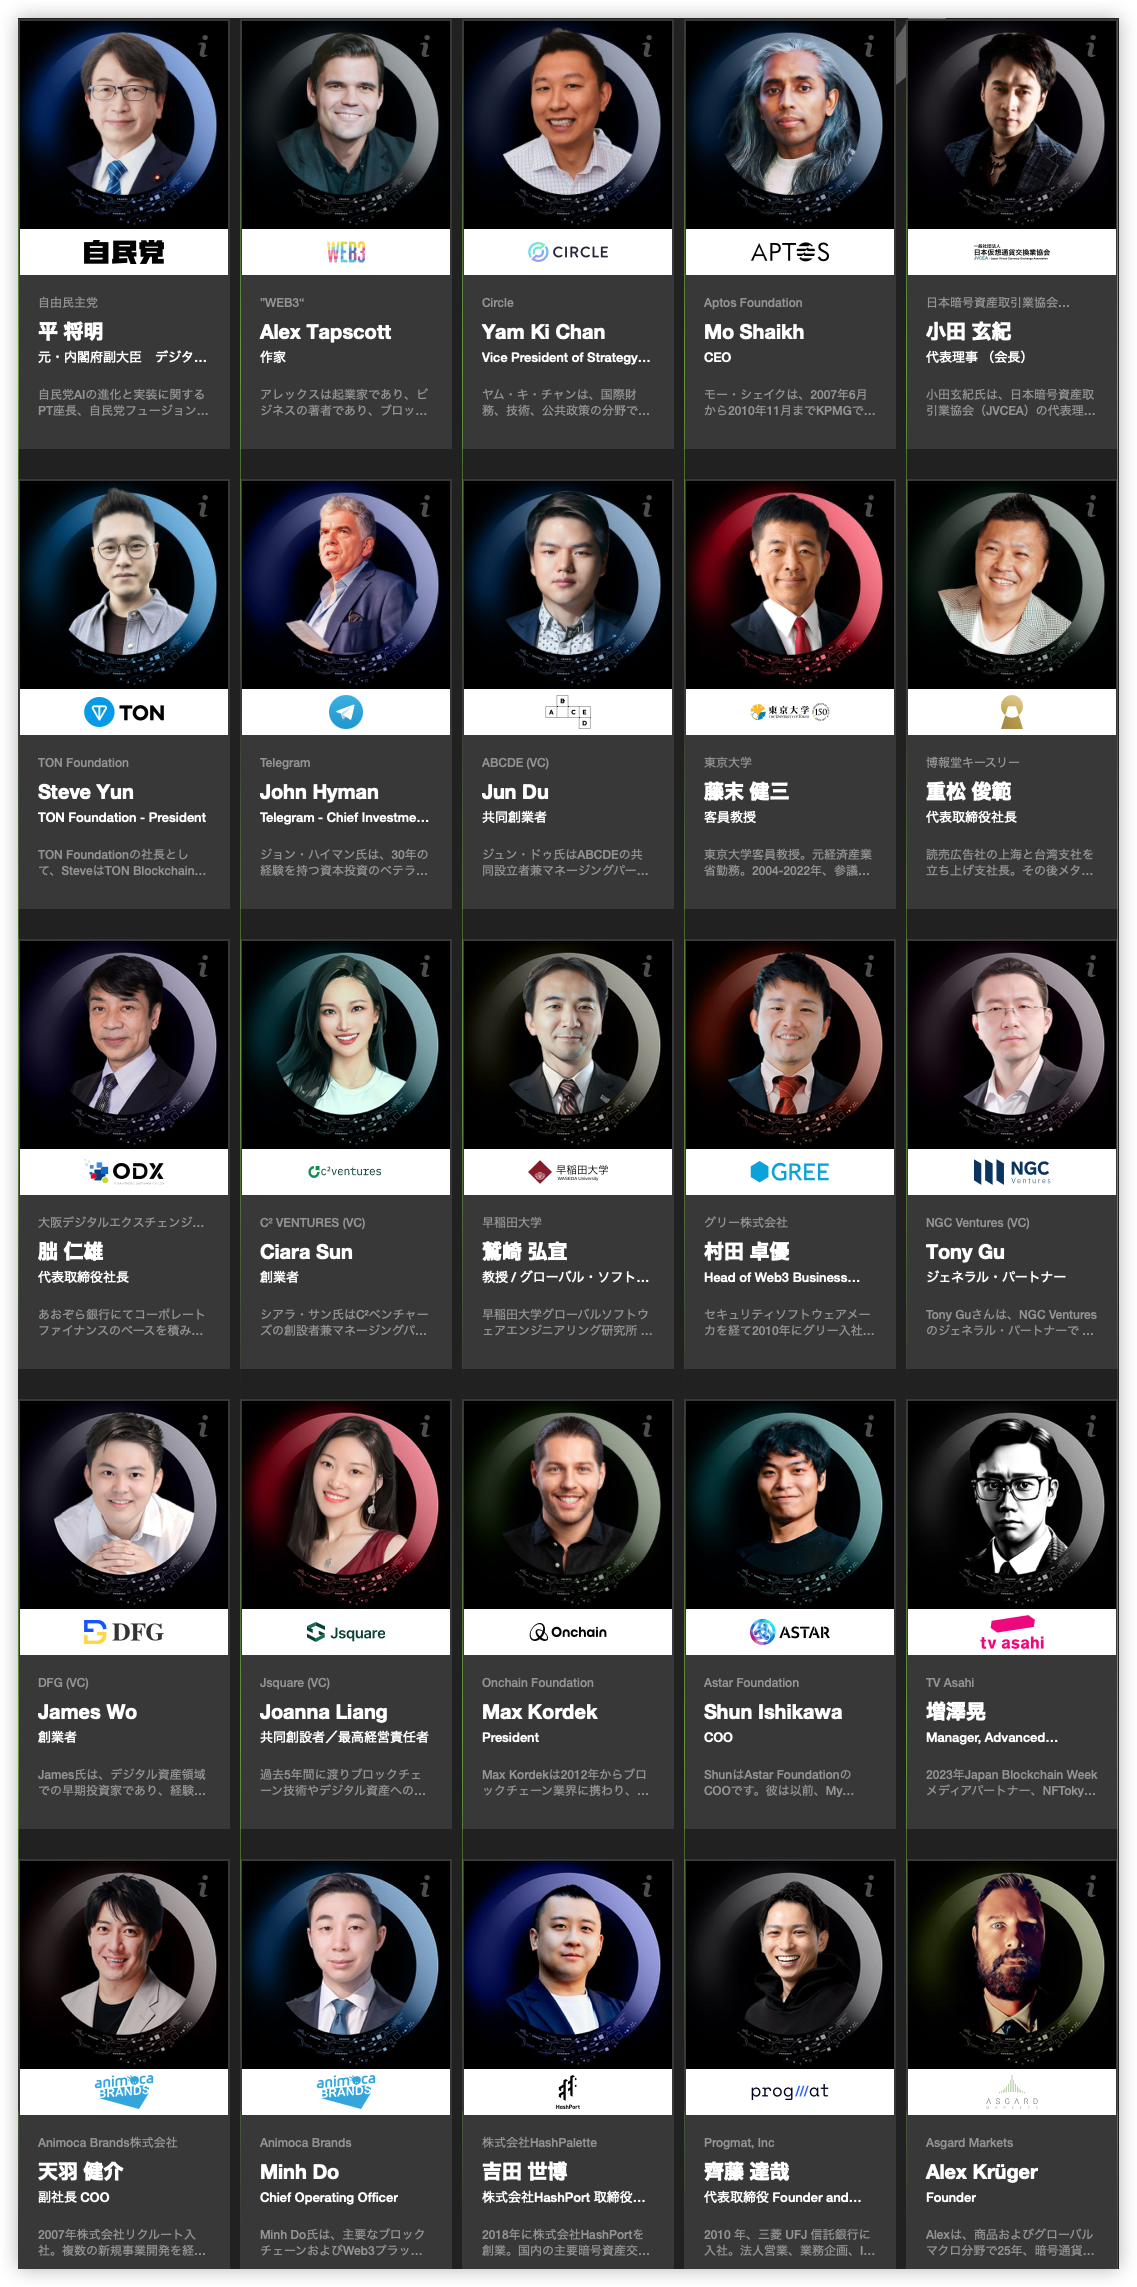Click the TON logo under Steve Yun's photo
The width and height of the screenshot is (1137, 2287).
124,712
